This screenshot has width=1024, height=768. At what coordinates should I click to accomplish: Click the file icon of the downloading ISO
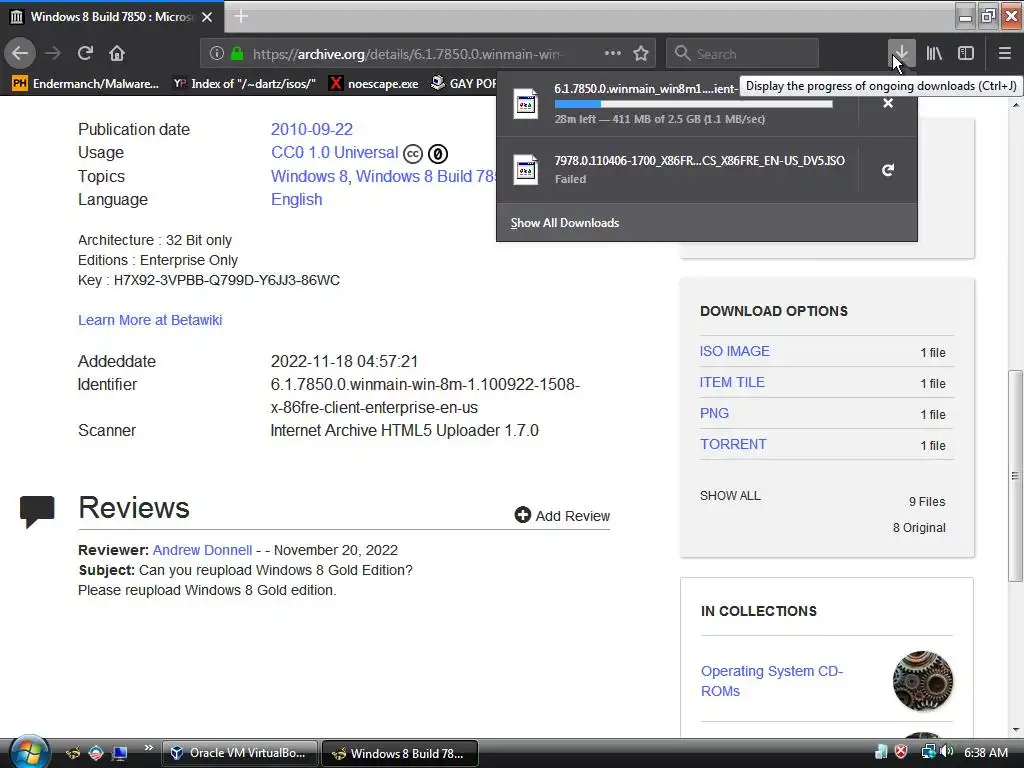click(526, 103)
